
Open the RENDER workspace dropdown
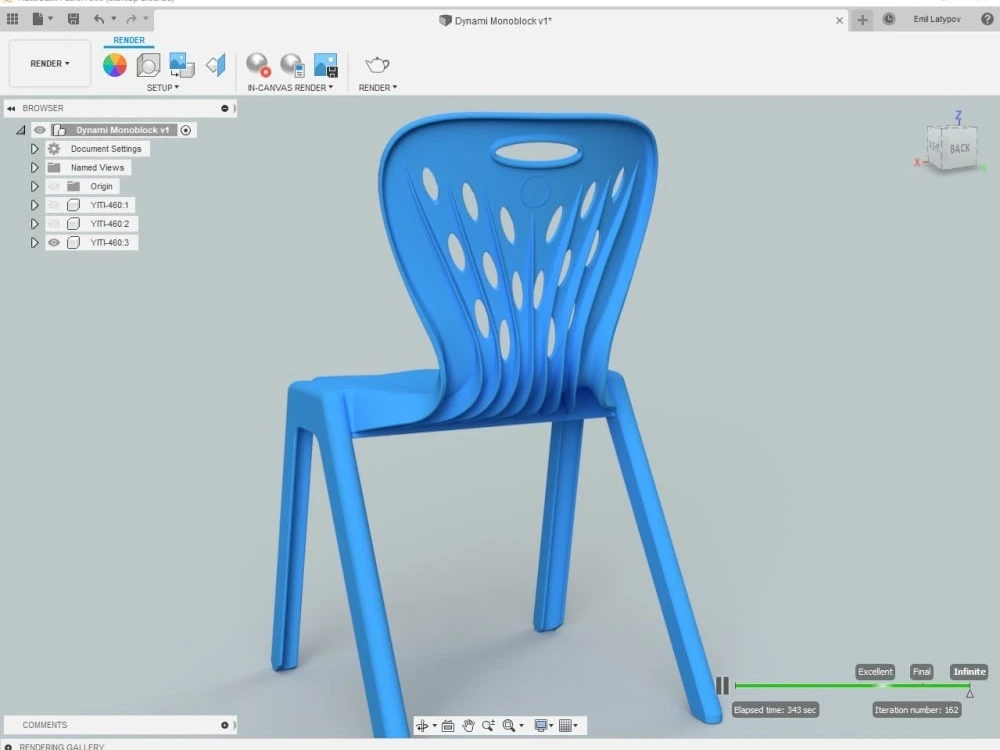tap(50, 64)
